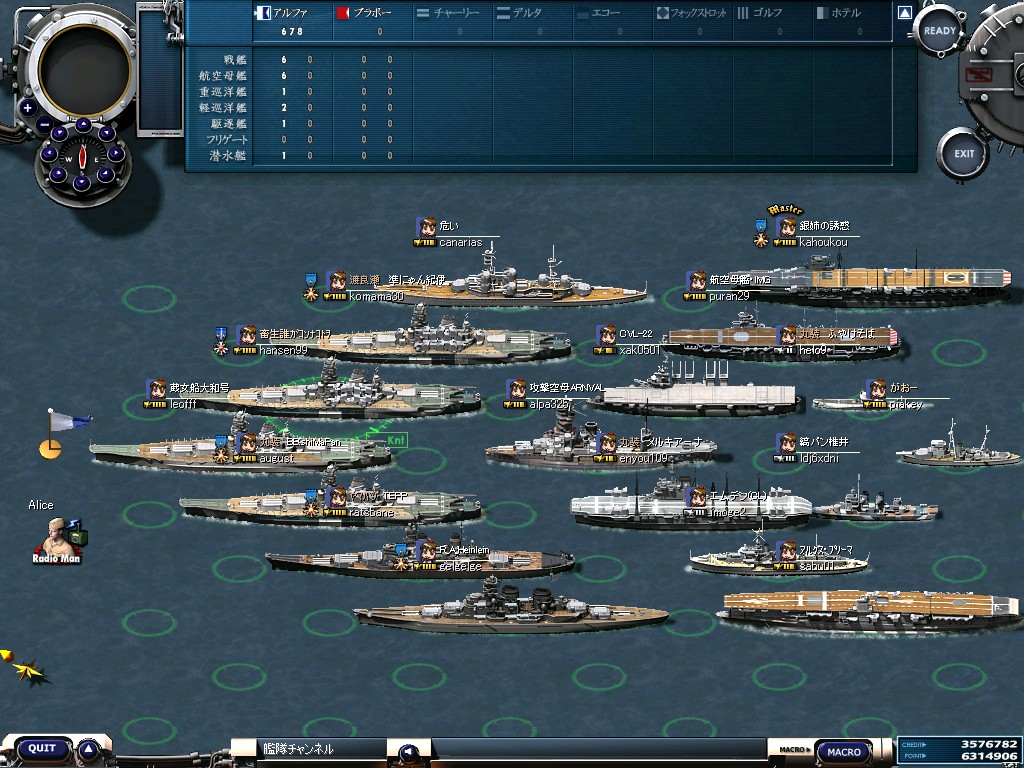Select the フォックストロット team tab
The width and height of the screenshot is (1024, 768).
tap(693, 21)
